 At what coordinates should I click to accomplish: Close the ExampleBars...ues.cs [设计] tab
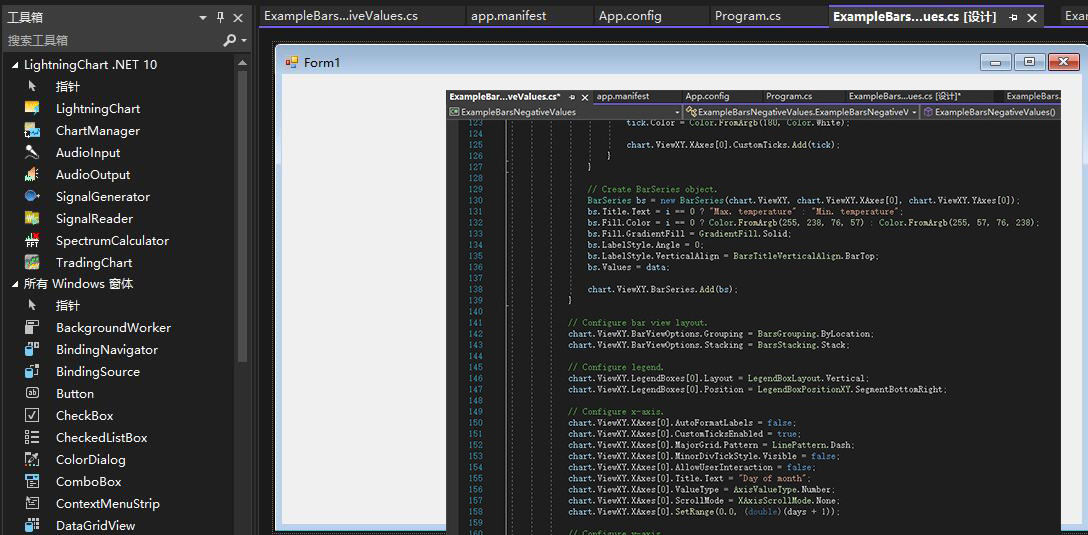click(x=1032, y=18)
